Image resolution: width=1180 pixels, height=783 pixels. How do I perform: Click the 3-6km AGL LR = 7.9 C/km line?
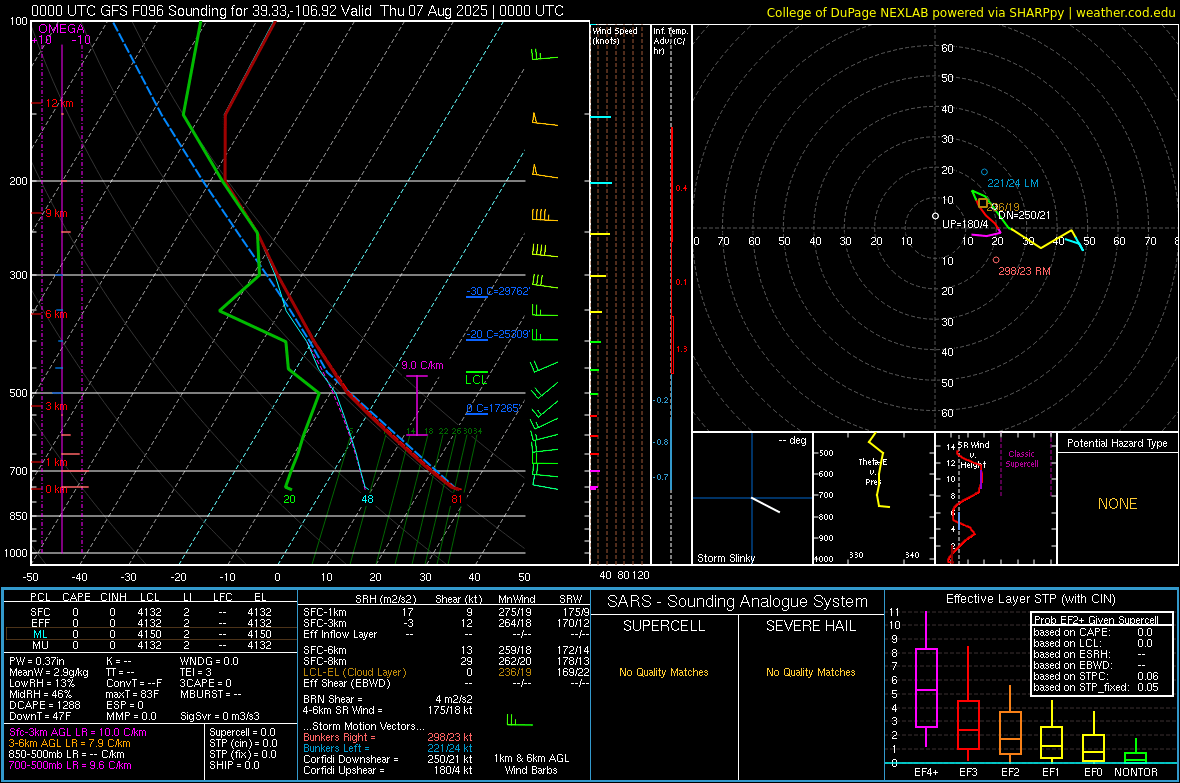[x=69, y=742]
